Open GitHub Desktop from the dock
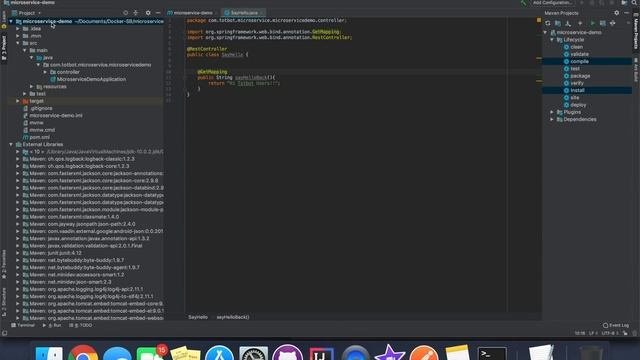Viewport: 640px width, 360px height. click(287, 353)
